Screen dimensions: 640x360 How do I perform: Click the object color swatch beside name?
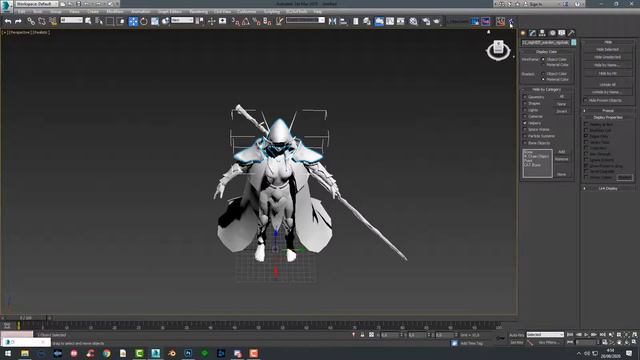click(573, 42)
